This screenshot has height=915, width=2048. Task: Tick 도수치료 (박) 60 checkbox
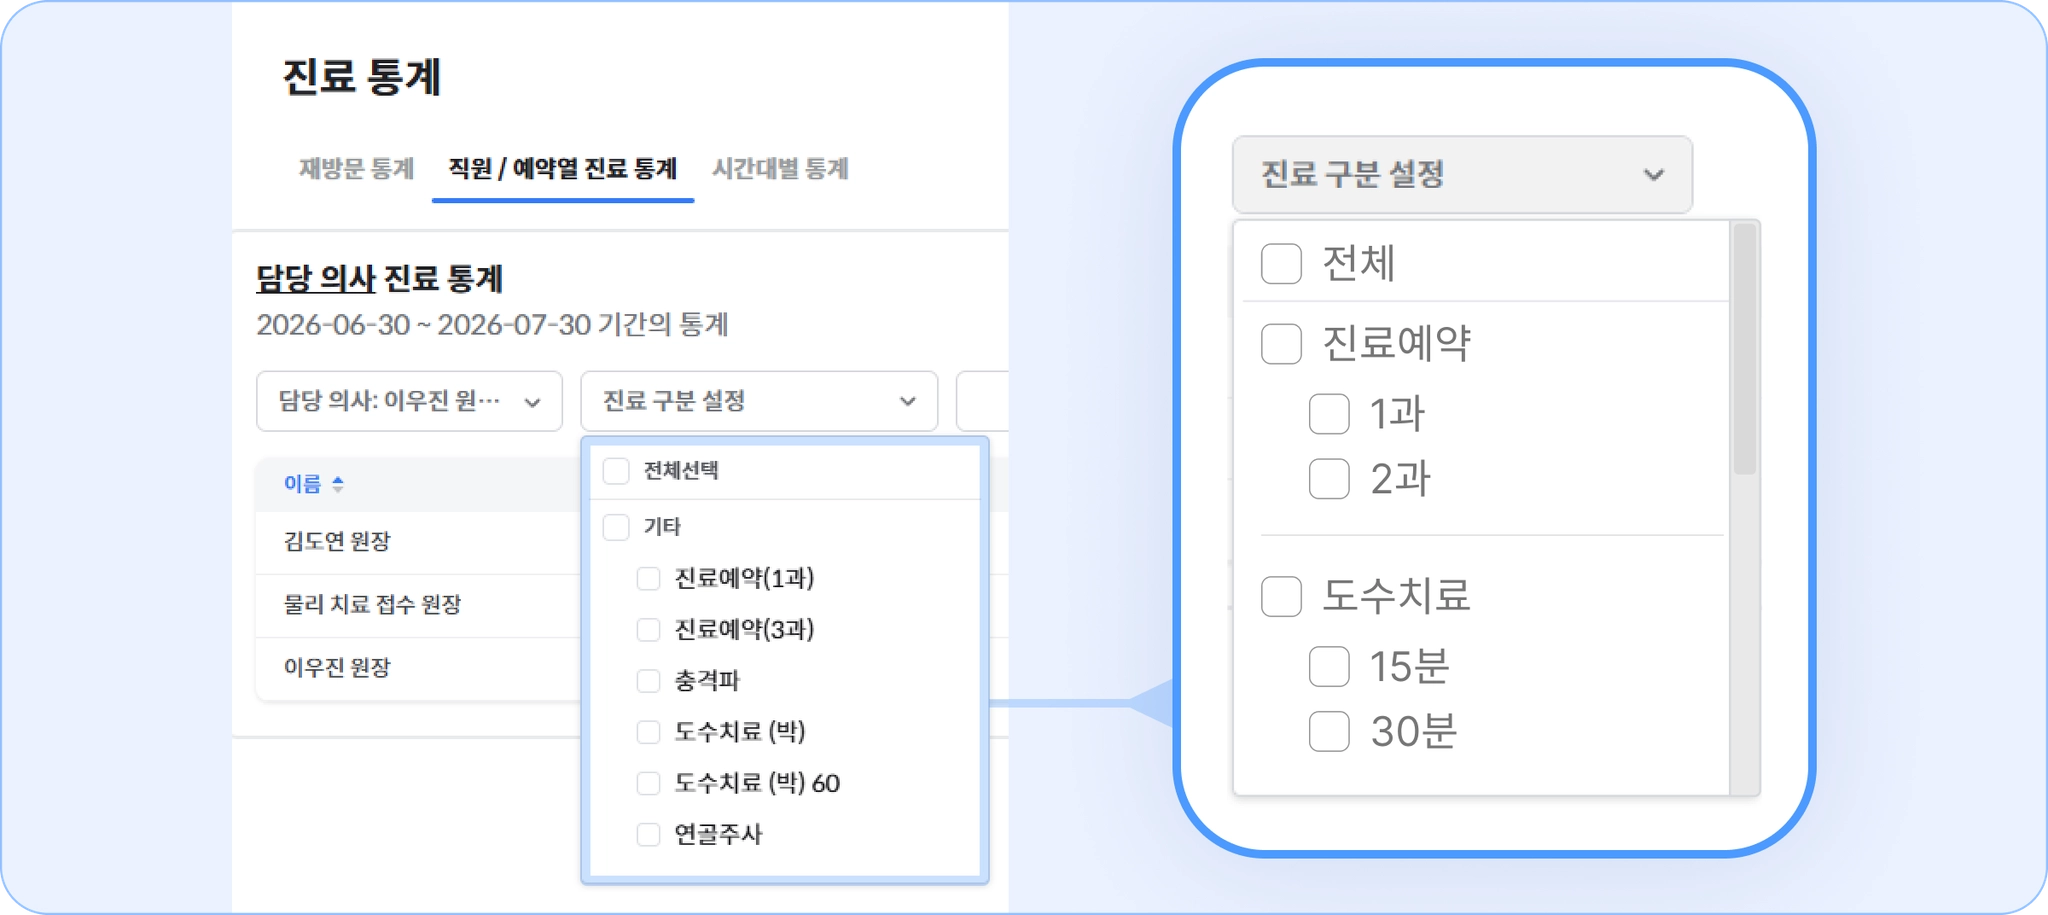point(649,783)
